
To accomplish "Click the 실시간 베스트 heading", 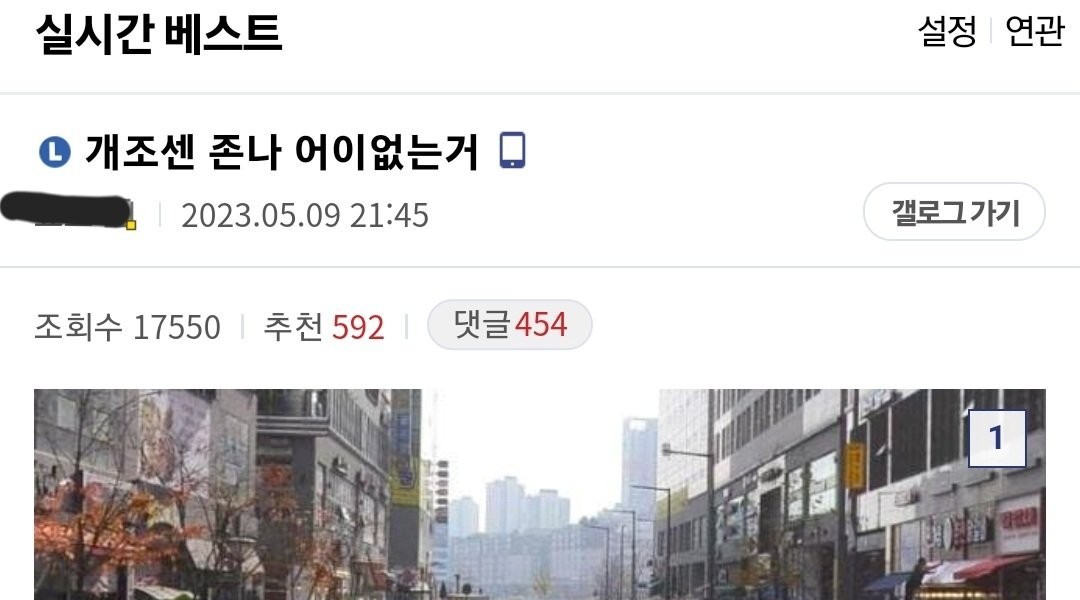I will tap(159, 33).
